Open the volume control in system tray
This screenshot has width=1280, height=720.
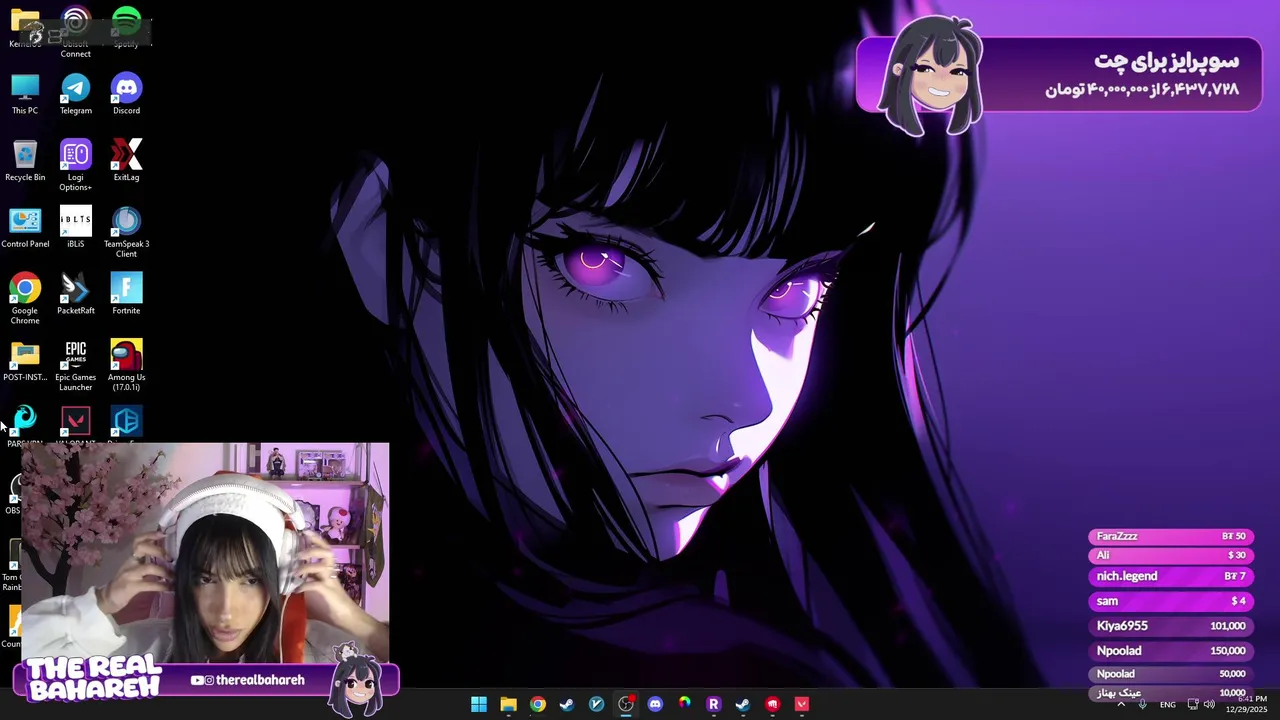(x=1209, y=704)
